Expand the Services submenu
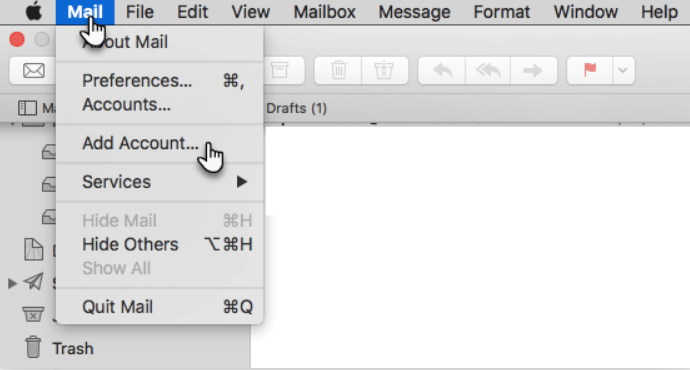This screenshot has width=690, height=370. (x=160, y=182)
